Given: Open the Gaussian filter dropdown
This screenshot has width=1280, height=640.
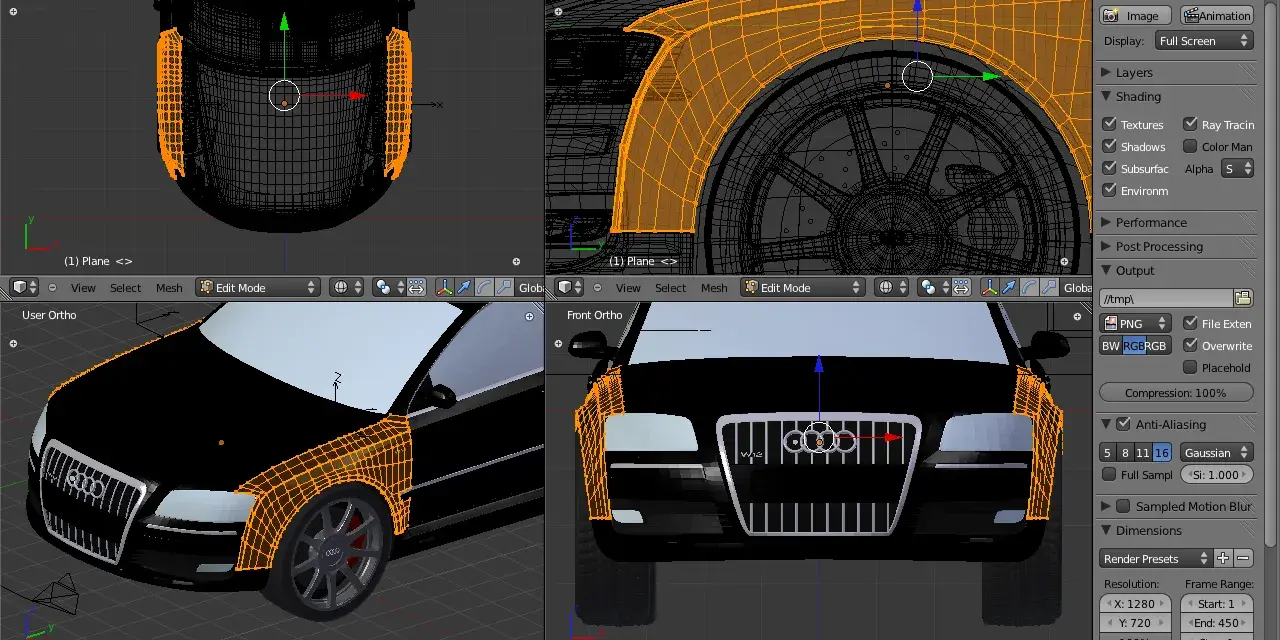Looking at the screenshot, I should point(1216,452).
